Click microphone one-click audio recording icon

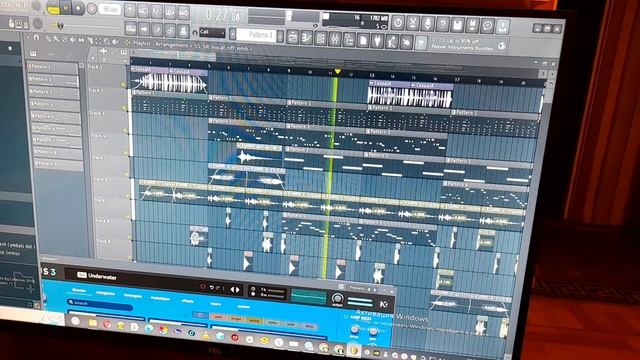click(x=427, y=24)
